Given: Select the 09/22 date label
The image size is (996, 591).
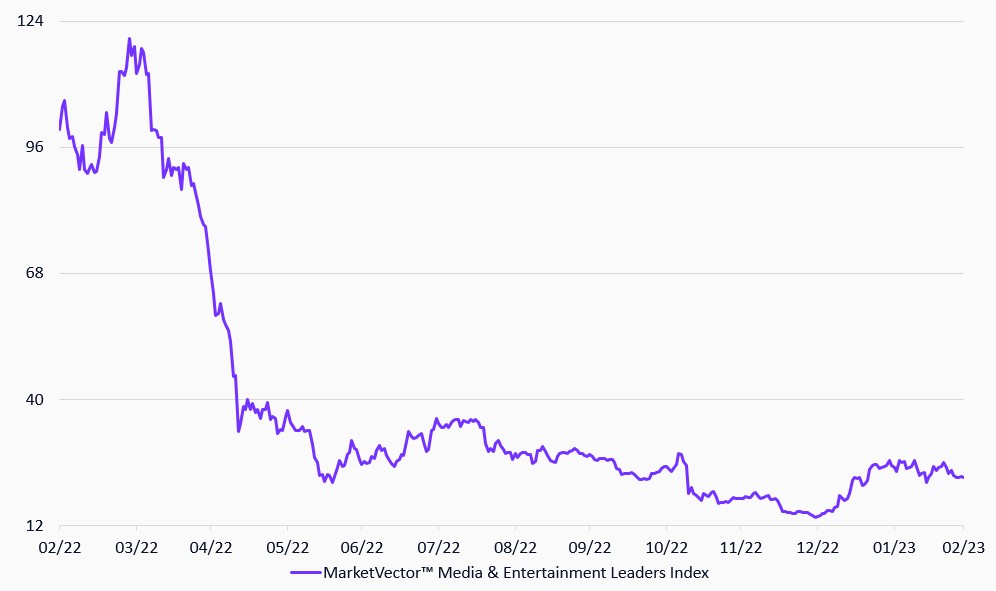Looking at the screenshot, I should pos(589,547).
